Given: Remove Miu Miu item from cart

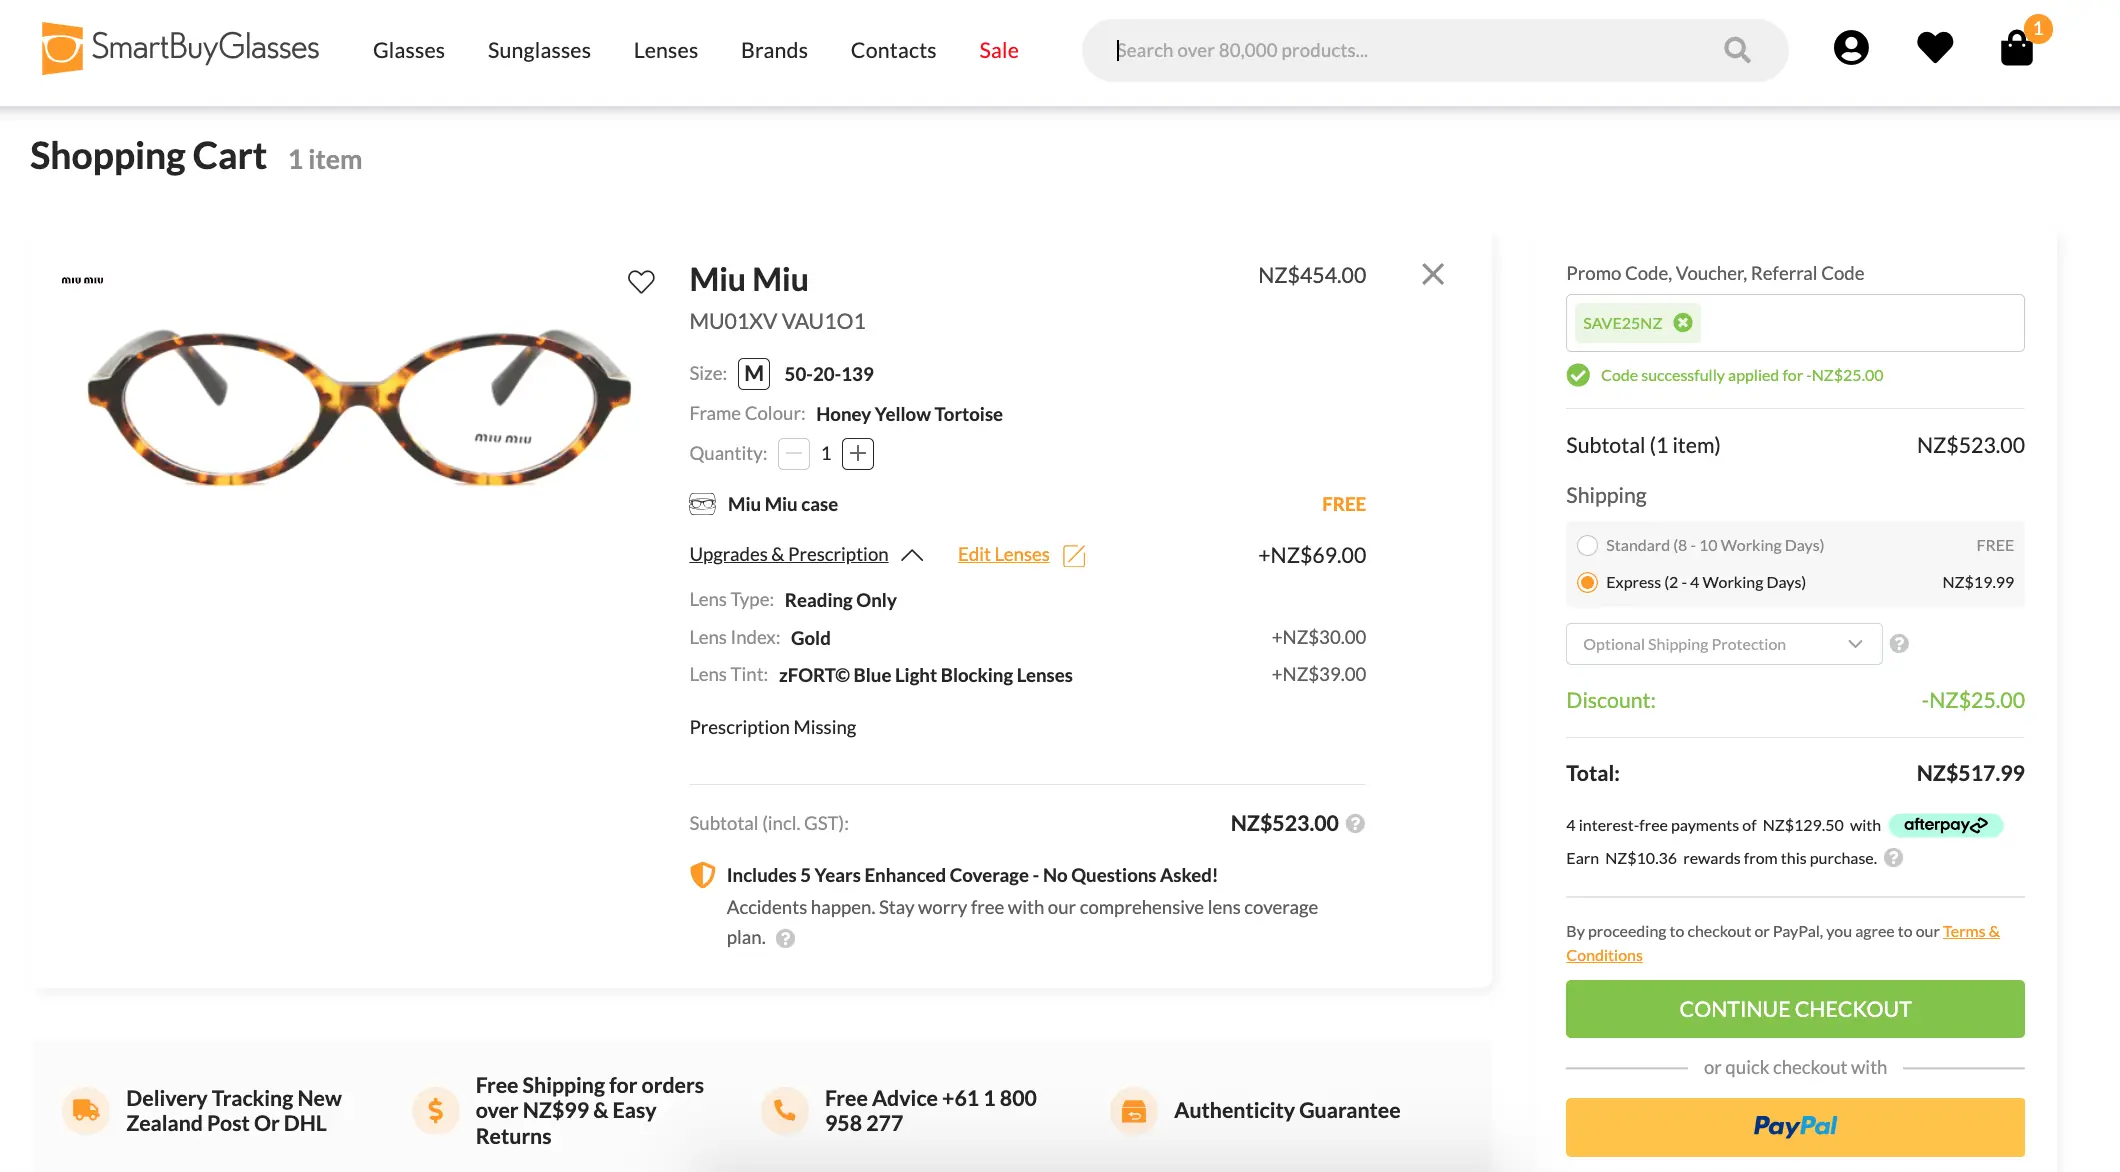Looking at the screenshot, I should [x=1432, y=274].
